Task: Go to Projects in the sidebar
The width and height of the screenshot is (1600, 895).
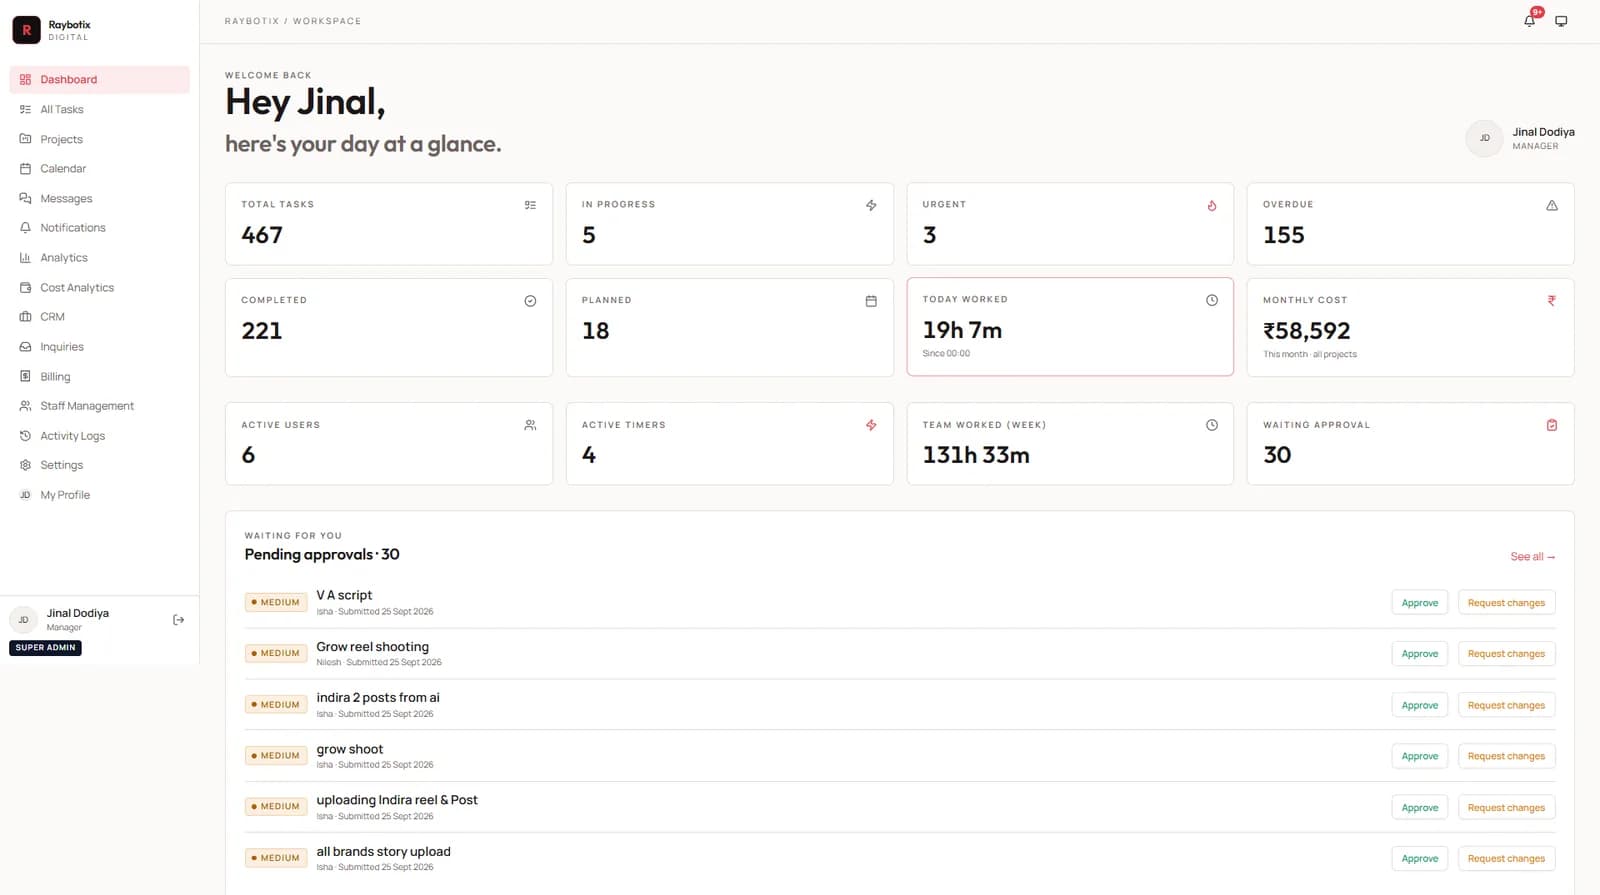Action: click(99, 139)
